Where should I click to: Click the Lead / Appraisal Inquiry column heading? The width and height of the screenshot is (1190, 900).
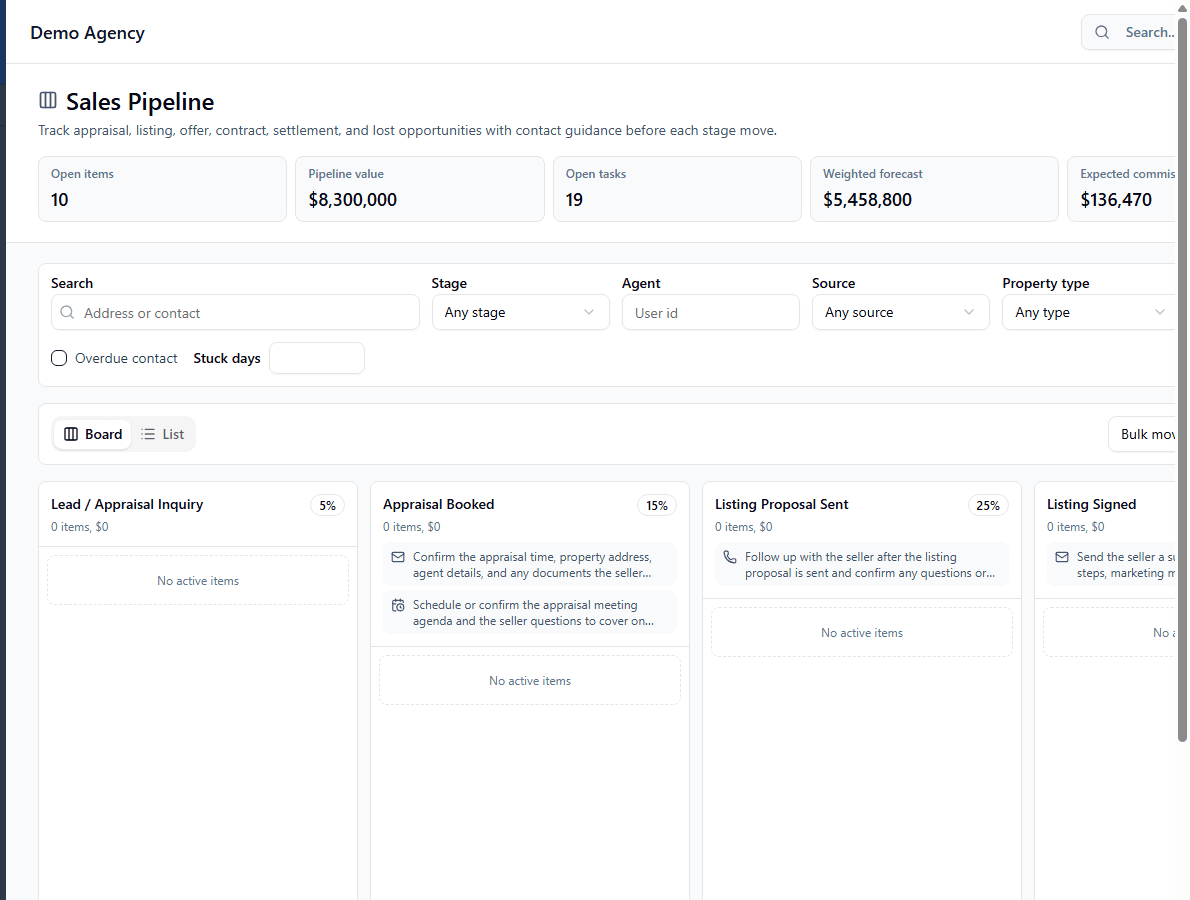pyautogui.click(x=127, y=504)
